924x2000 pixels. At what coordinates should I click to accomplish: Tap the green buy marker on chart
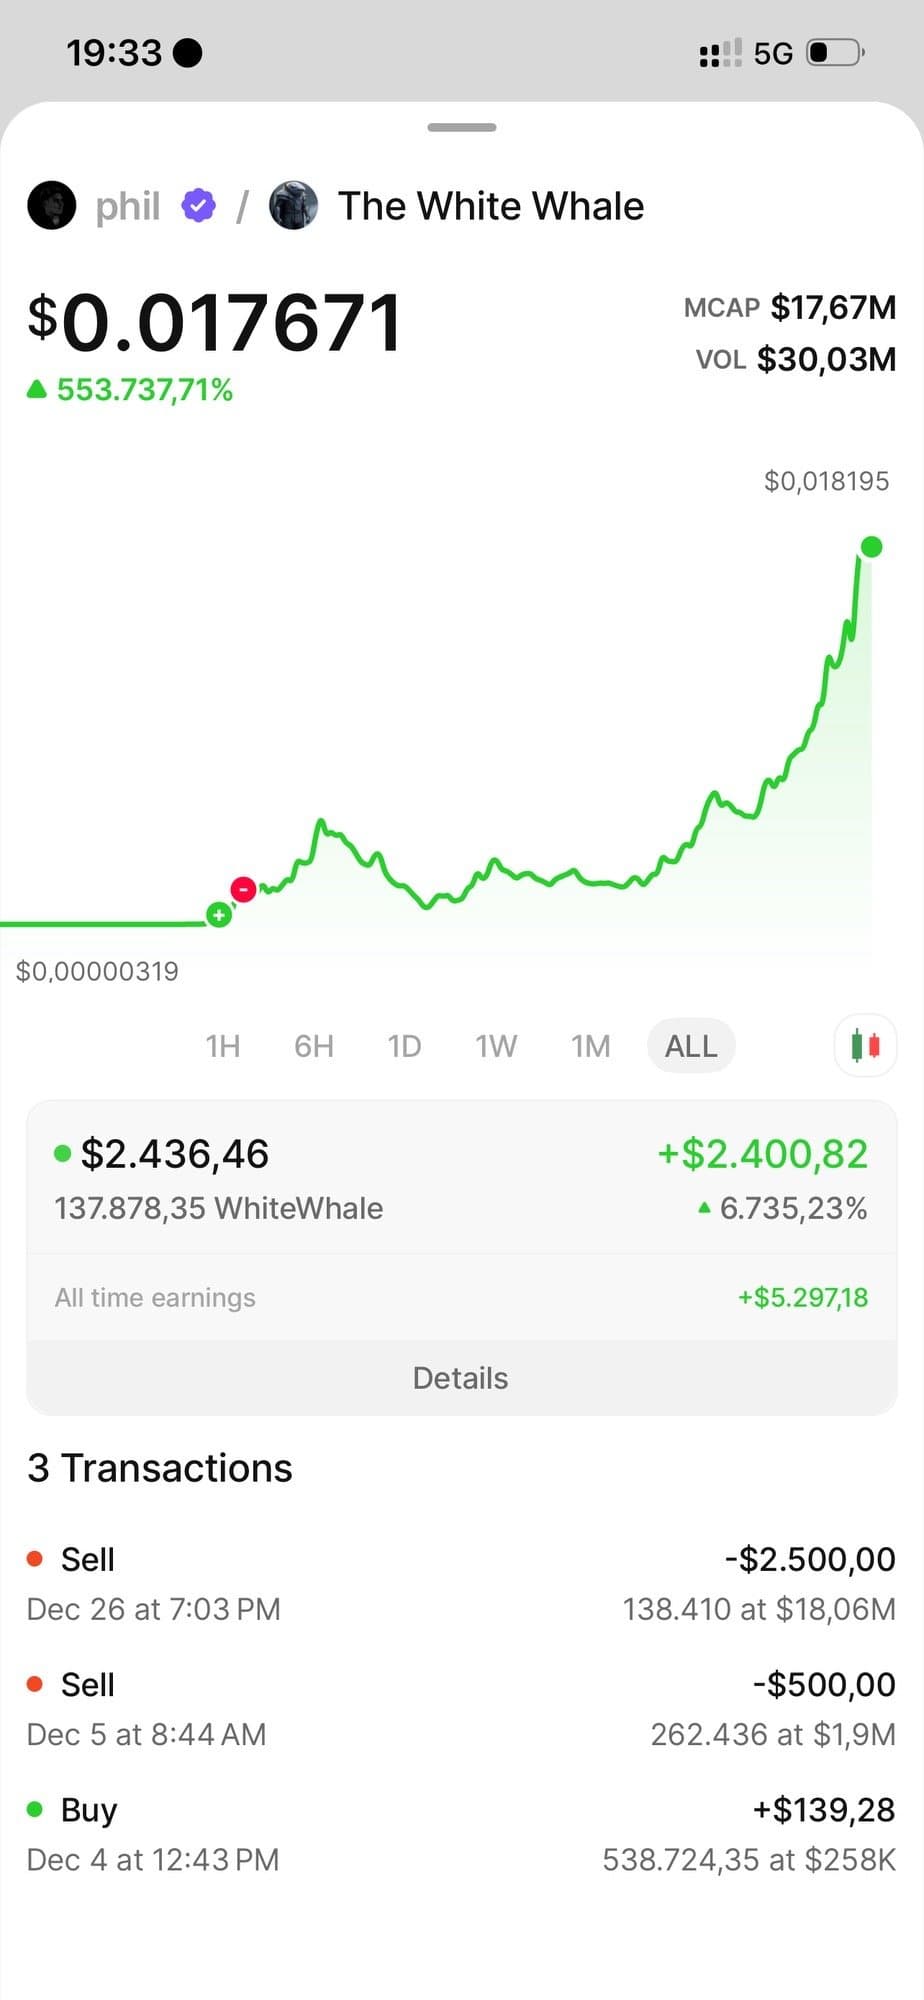point(219,914)
